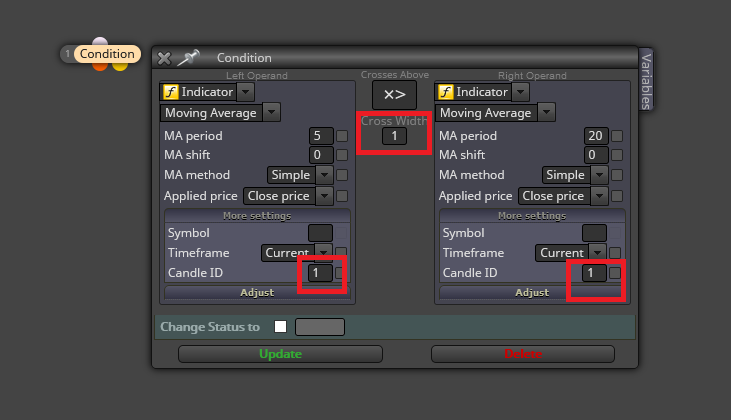Tick the checkbox beside right Timeframe
This screenshot has width=731, height=420.
pyautogui.click(x=615, y=253)
